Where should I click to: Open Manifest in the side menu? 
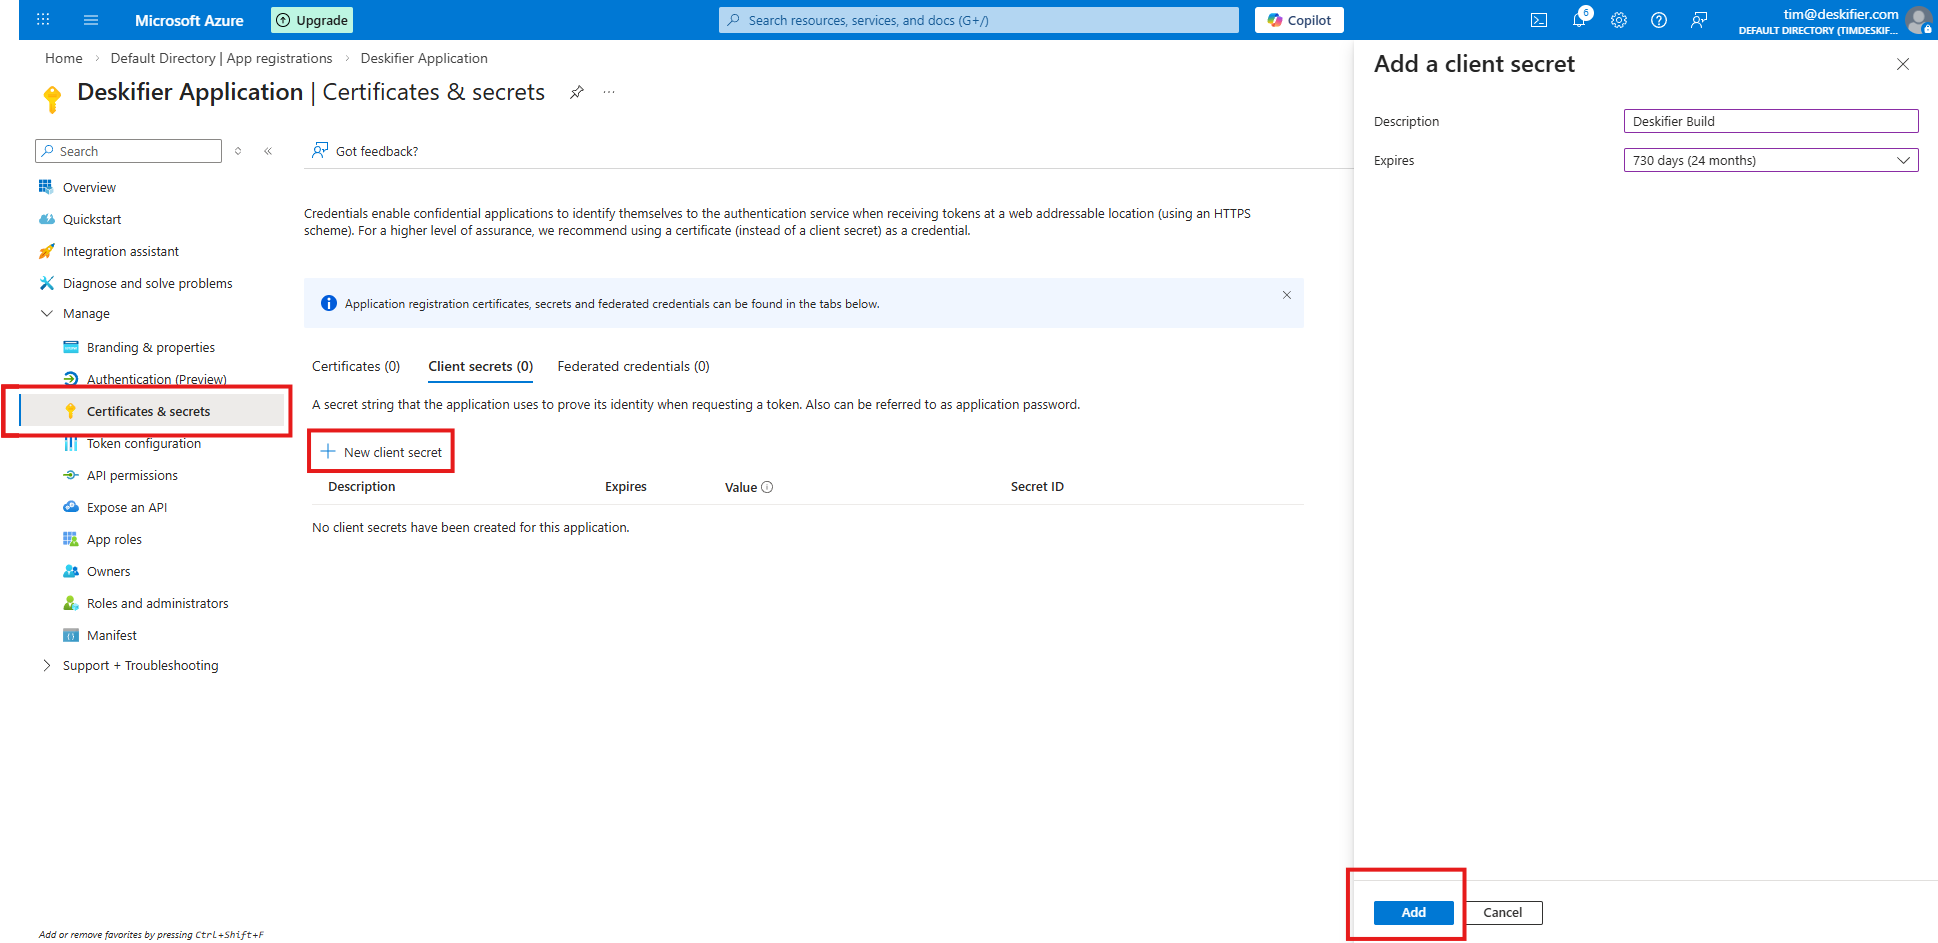(x=112, y=635)
